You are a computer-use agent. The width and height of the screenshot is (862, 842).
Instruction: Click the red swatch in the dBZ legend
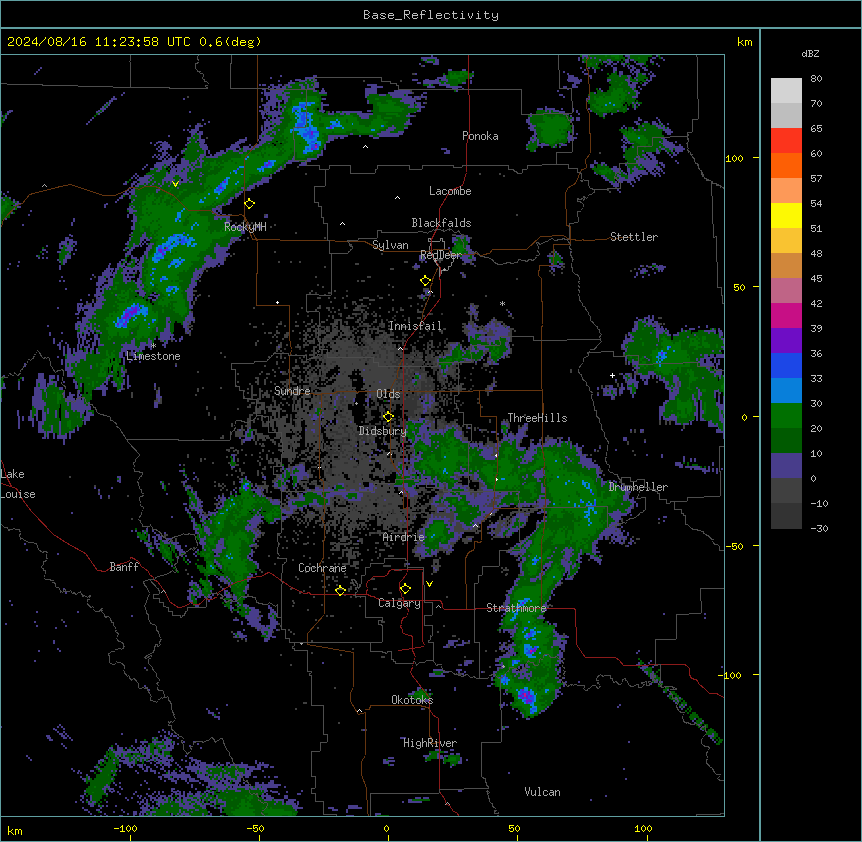[786, 140]
